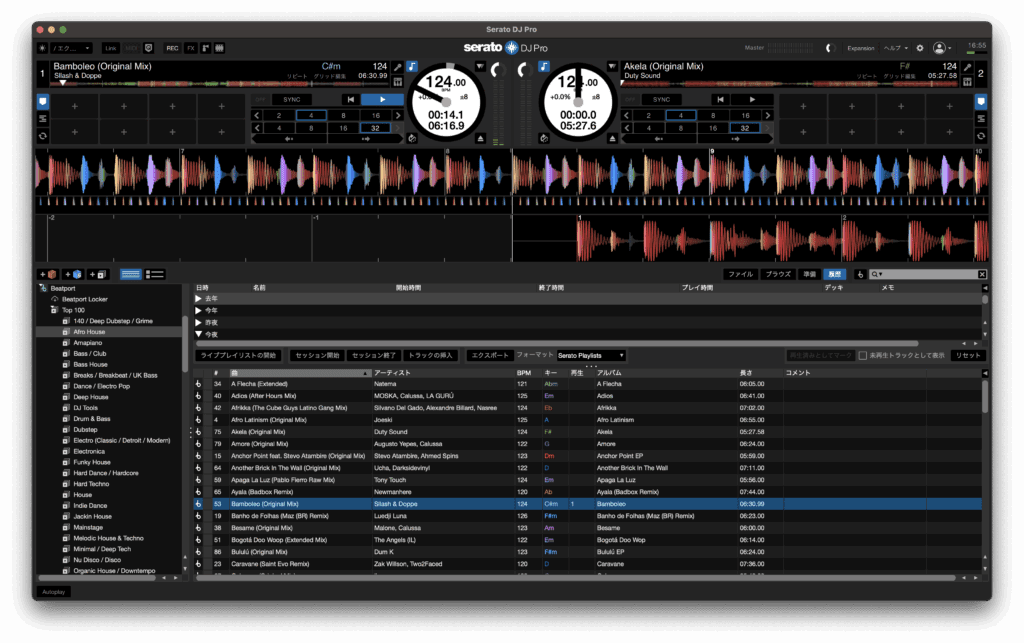Viewport: 1024px width, 643px height.
Task: Expand the 昨夜 history group
Action: 198,322
